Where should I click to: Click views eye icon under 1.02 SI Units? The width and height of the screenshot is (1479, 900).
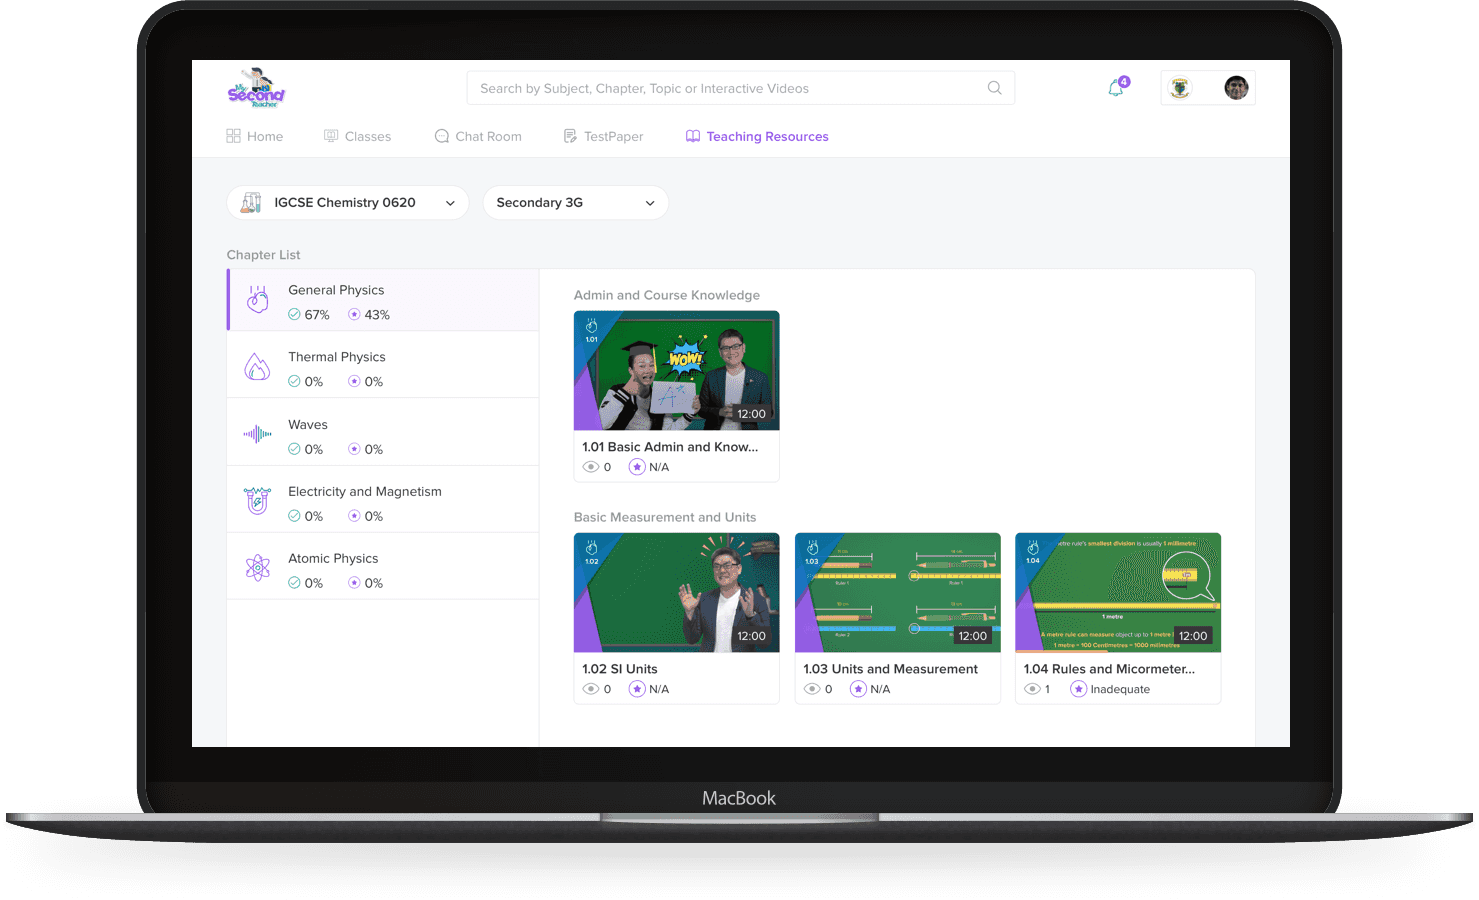click(591, 689)
